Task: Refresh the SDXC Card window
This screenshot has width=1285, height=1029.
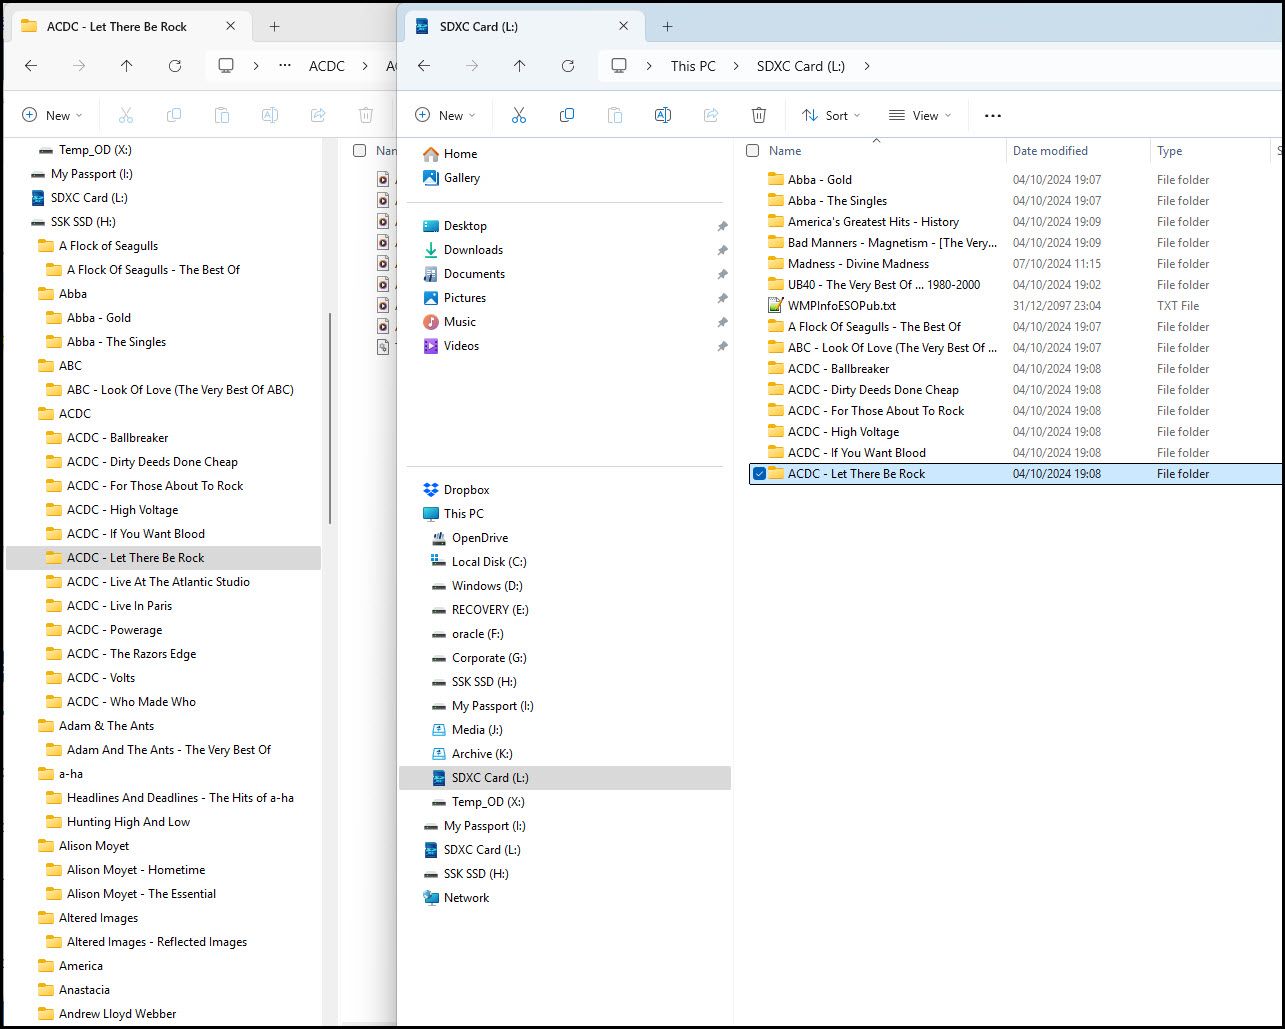Action: click(x=568, y=66)
